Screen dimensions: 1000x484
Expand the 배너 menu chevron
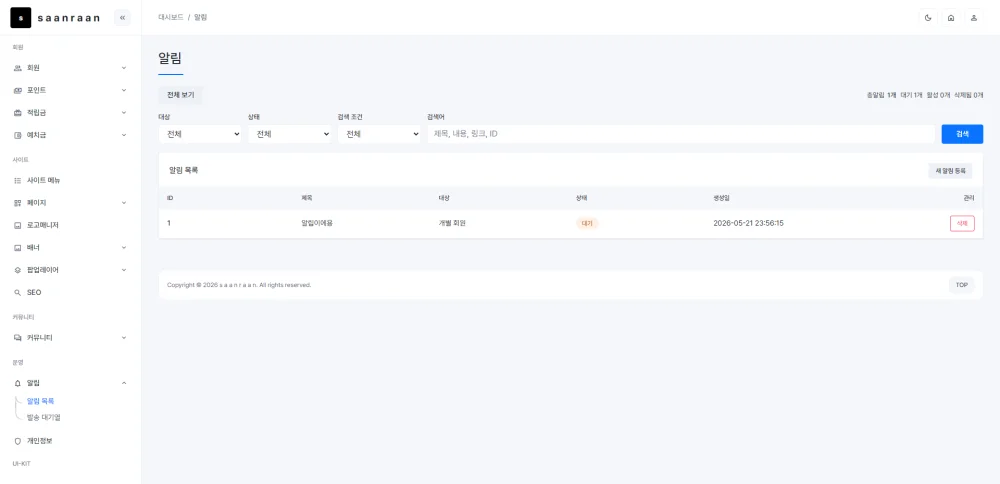pos(124,247)
